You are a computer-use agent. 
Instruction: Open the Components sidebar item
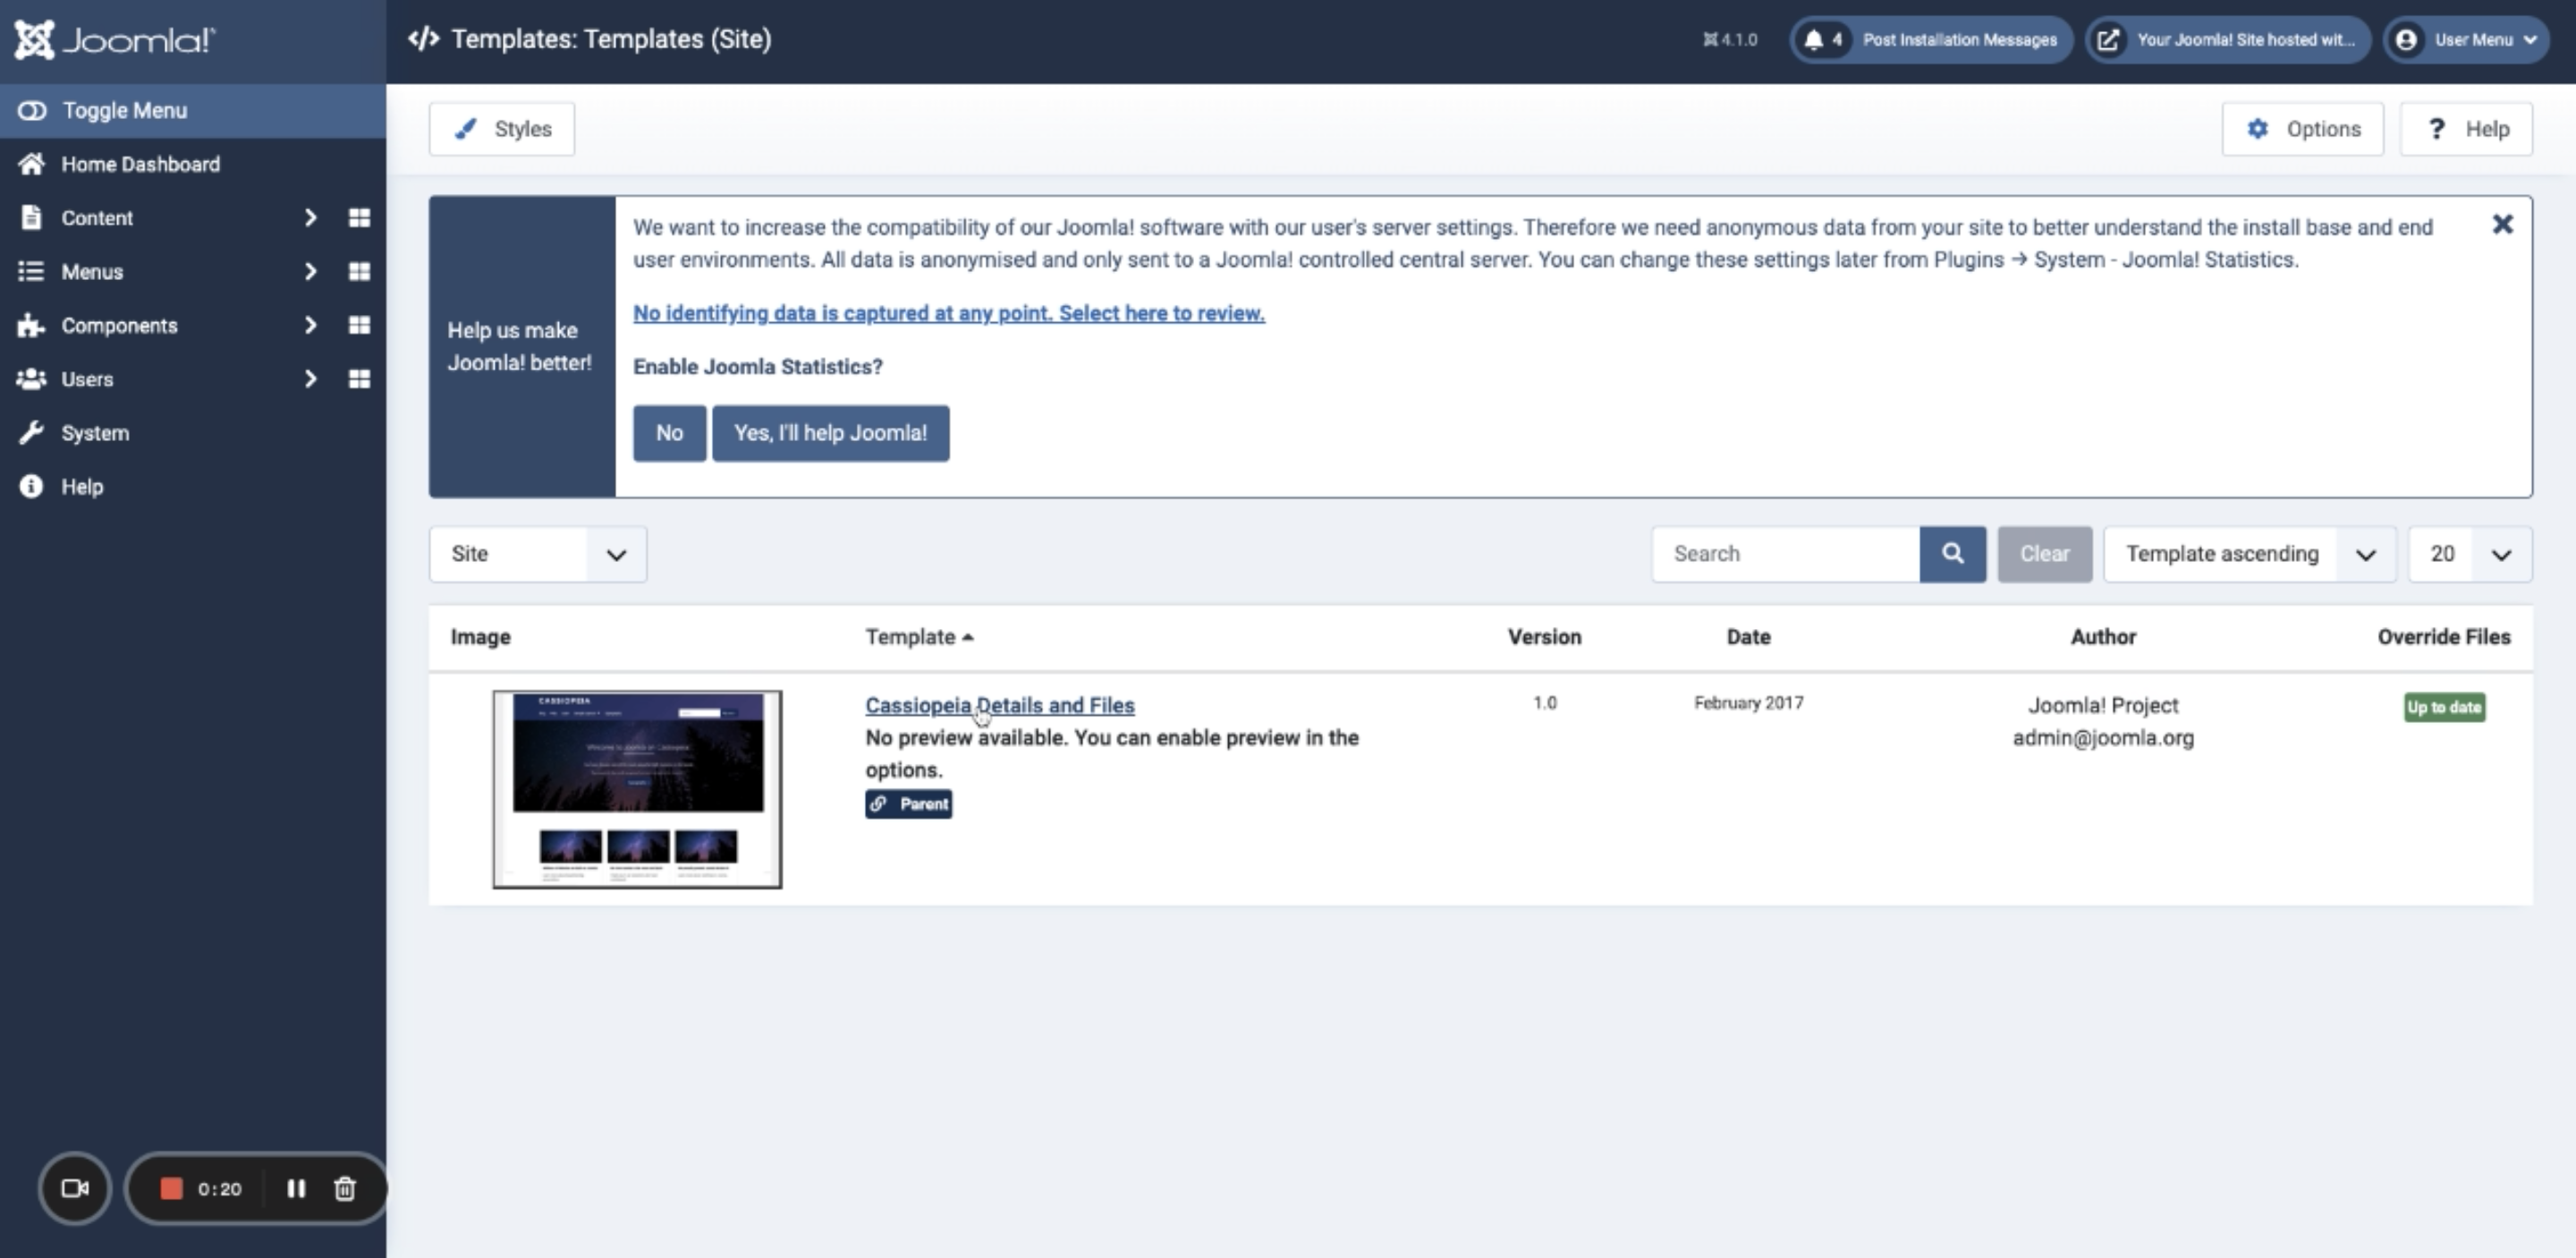coord(119,326)
